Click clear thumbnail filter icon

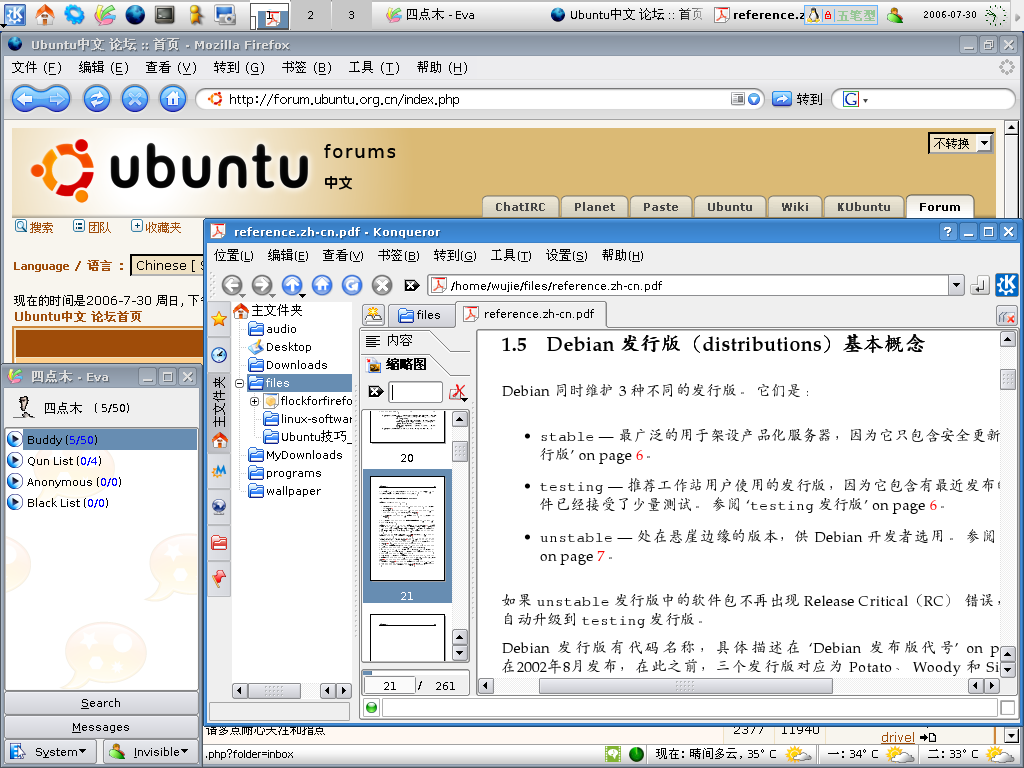pos(458,392)
